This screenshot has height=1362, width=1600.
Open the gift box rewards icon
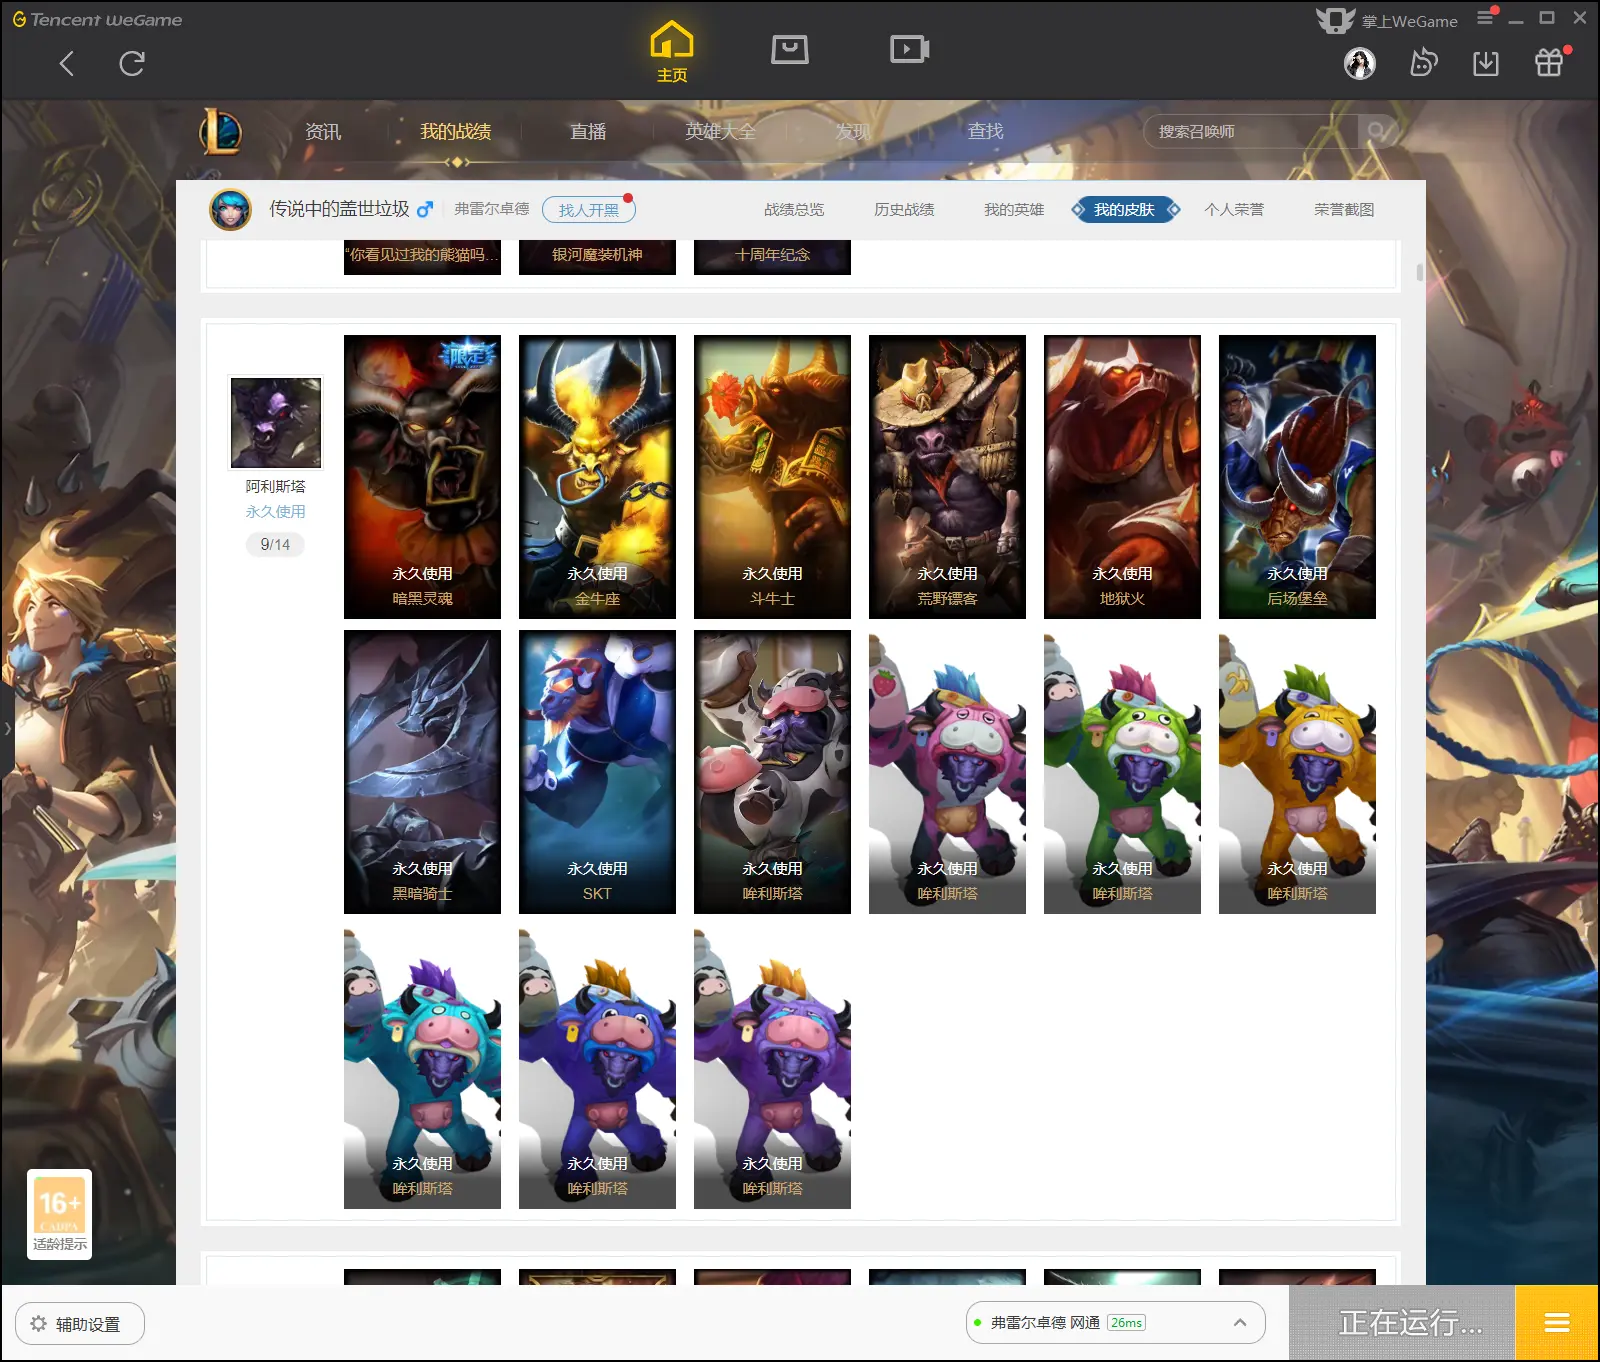coord(1549,63)
